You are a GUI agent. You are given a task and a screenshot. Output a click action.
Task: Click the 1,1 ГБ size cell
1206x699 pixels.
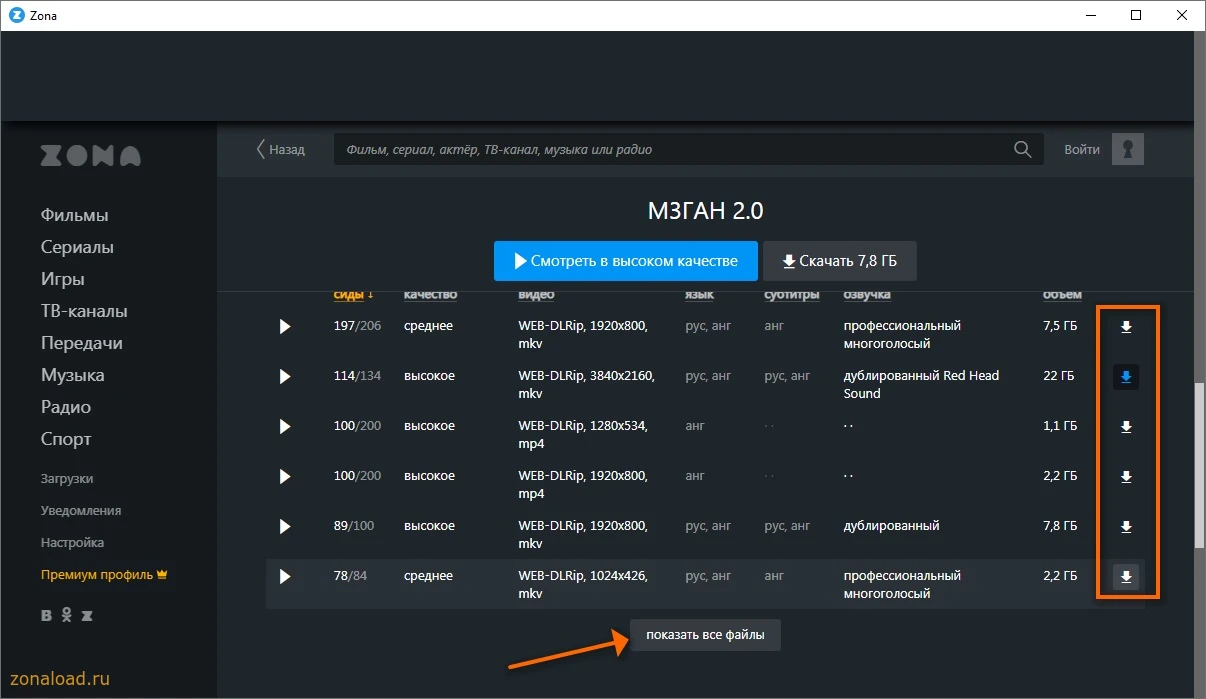pyautogui.click(x=1060, y=426)
